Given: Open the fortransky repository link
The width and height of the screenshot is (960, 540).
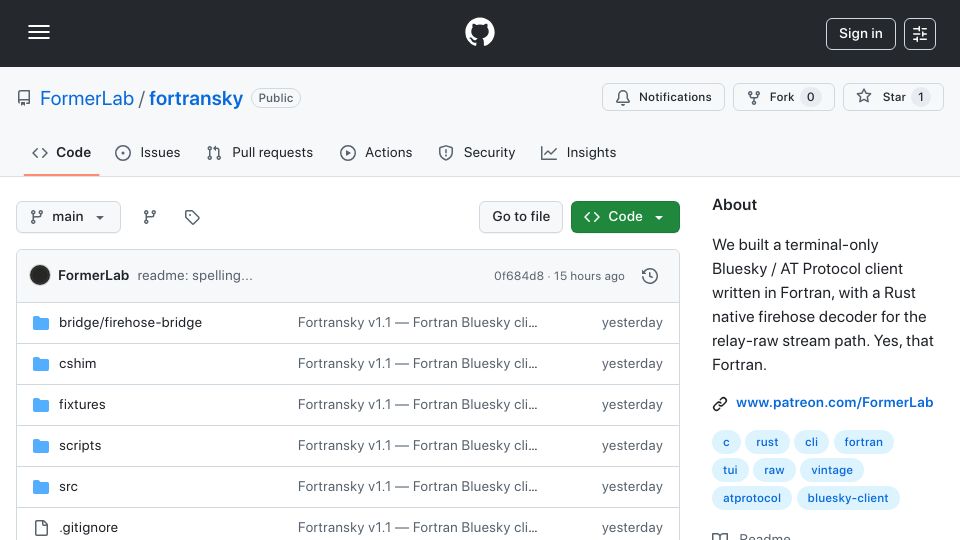Looking at the screenshot, I should pos(196,98).
